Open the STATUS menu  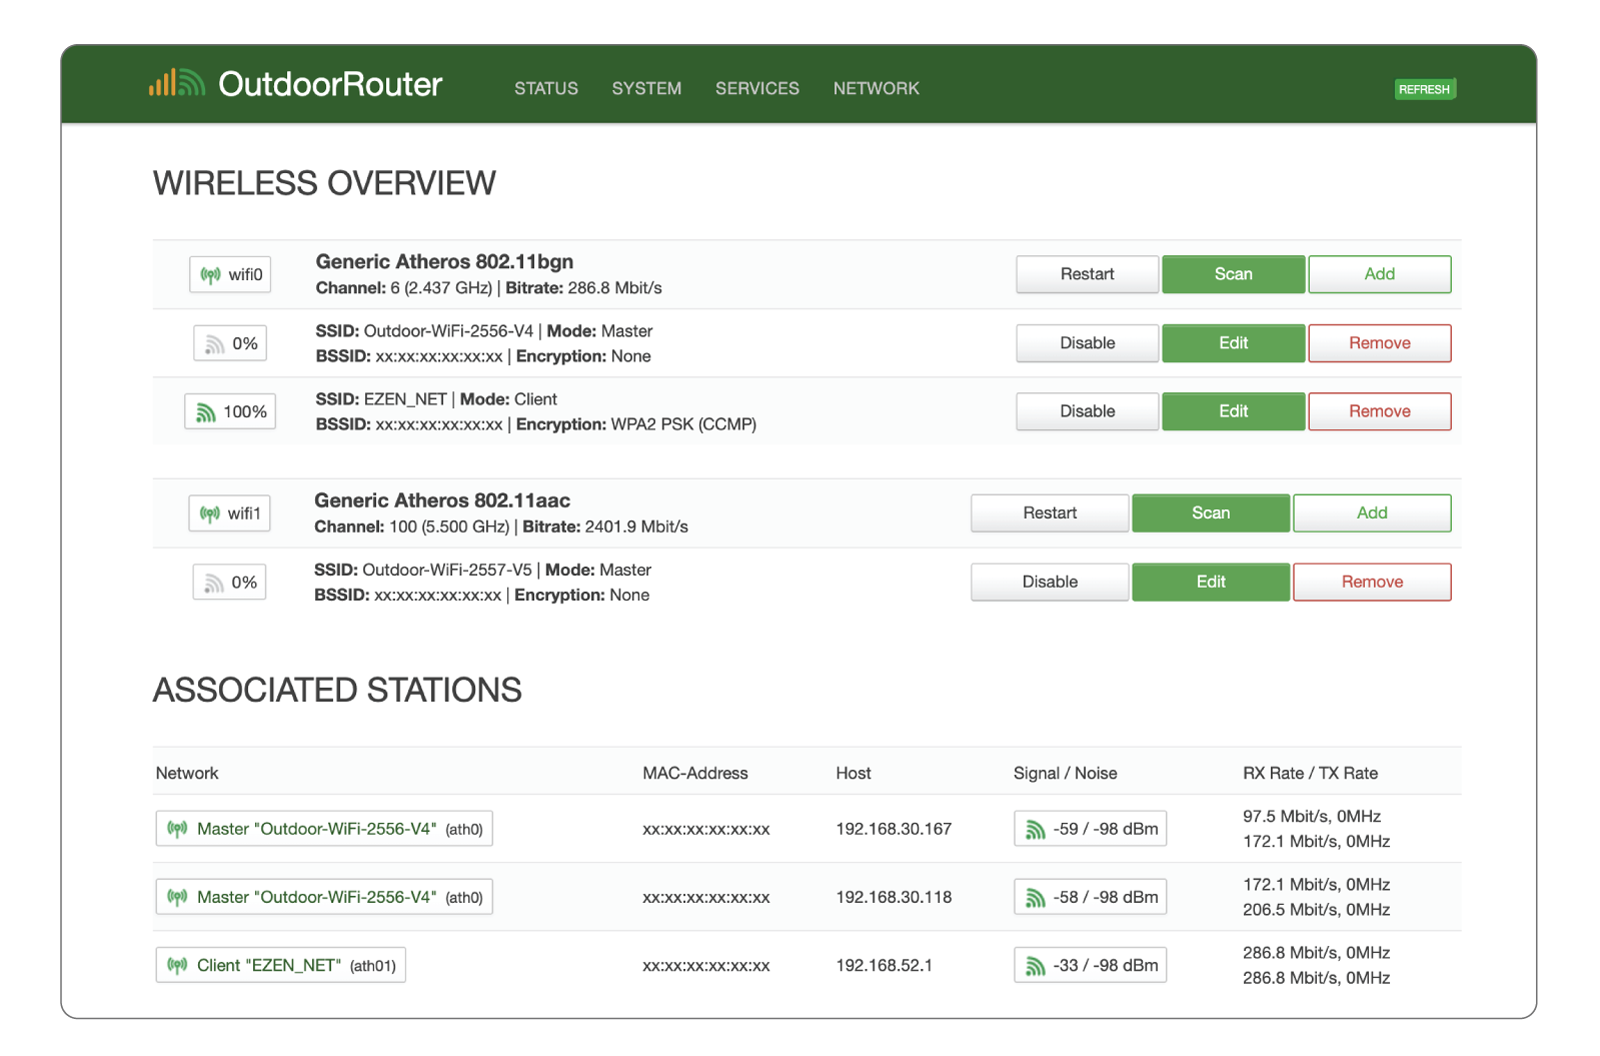coord(546,89)
